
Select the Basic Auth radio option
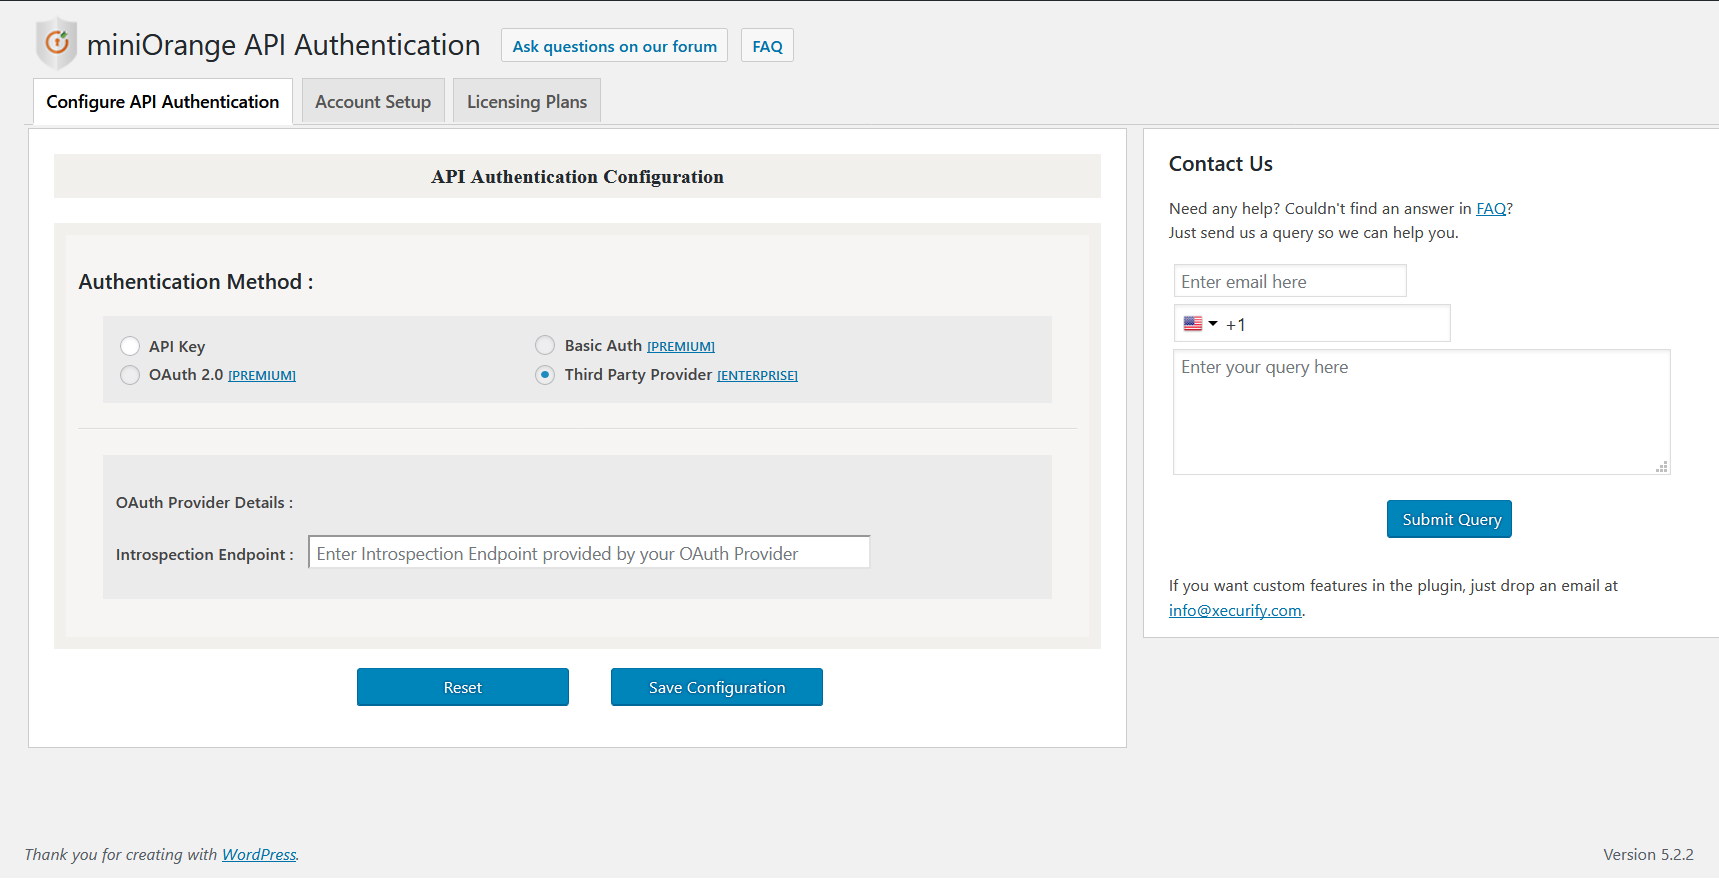545,345
